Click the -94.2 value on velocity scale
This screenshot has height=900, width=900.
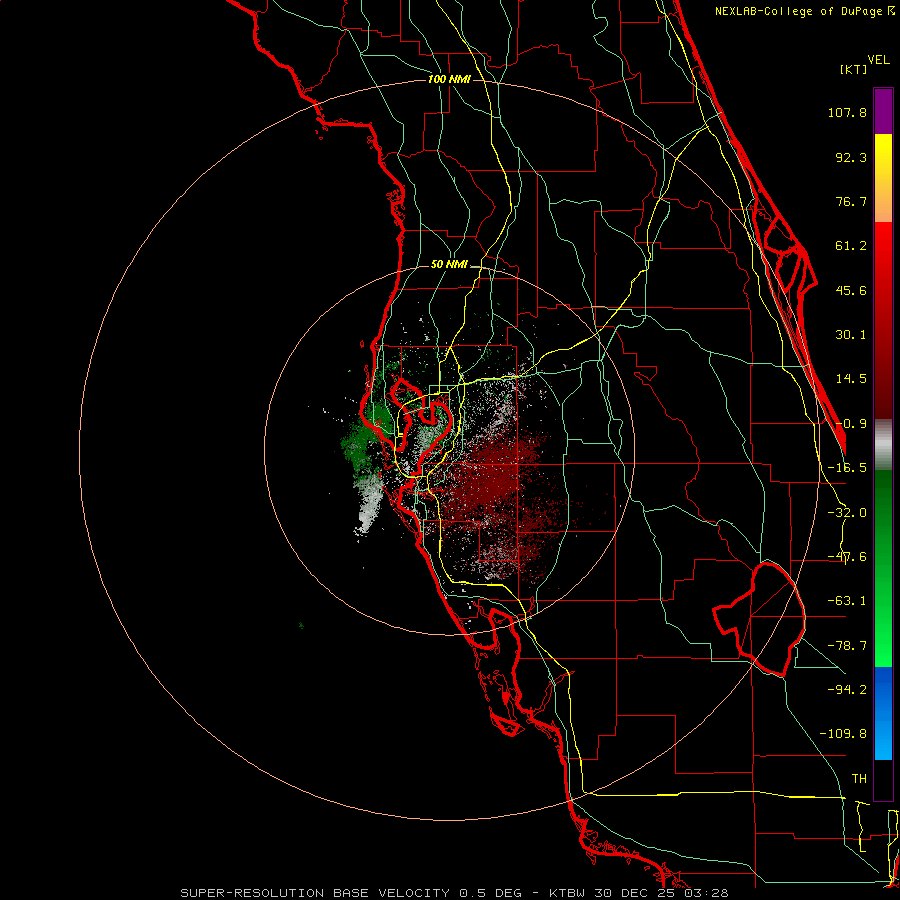(847, 689)
